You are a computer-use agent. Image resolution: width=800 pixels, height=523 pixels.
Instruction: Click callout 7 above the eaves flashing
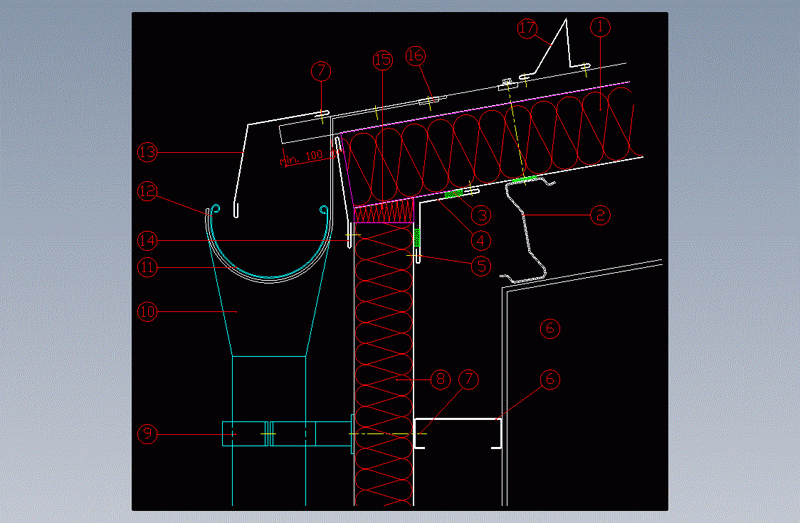pos(319,72)
